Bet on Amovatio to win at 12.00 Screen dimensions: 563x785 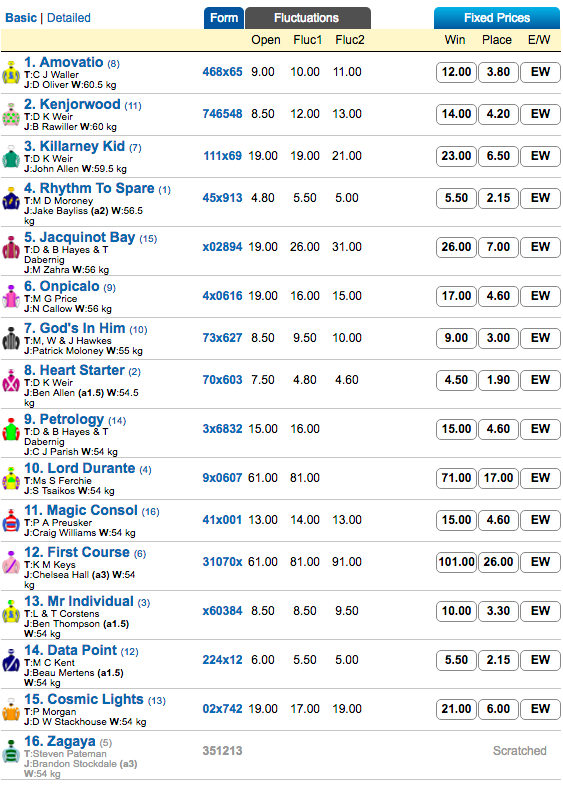[456, 72]
